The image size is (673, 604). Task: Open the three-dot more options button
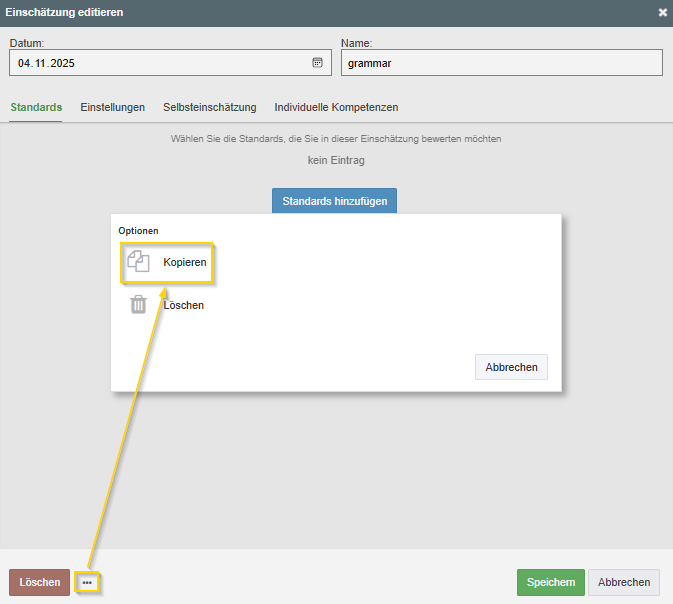[x=87, y=582]
